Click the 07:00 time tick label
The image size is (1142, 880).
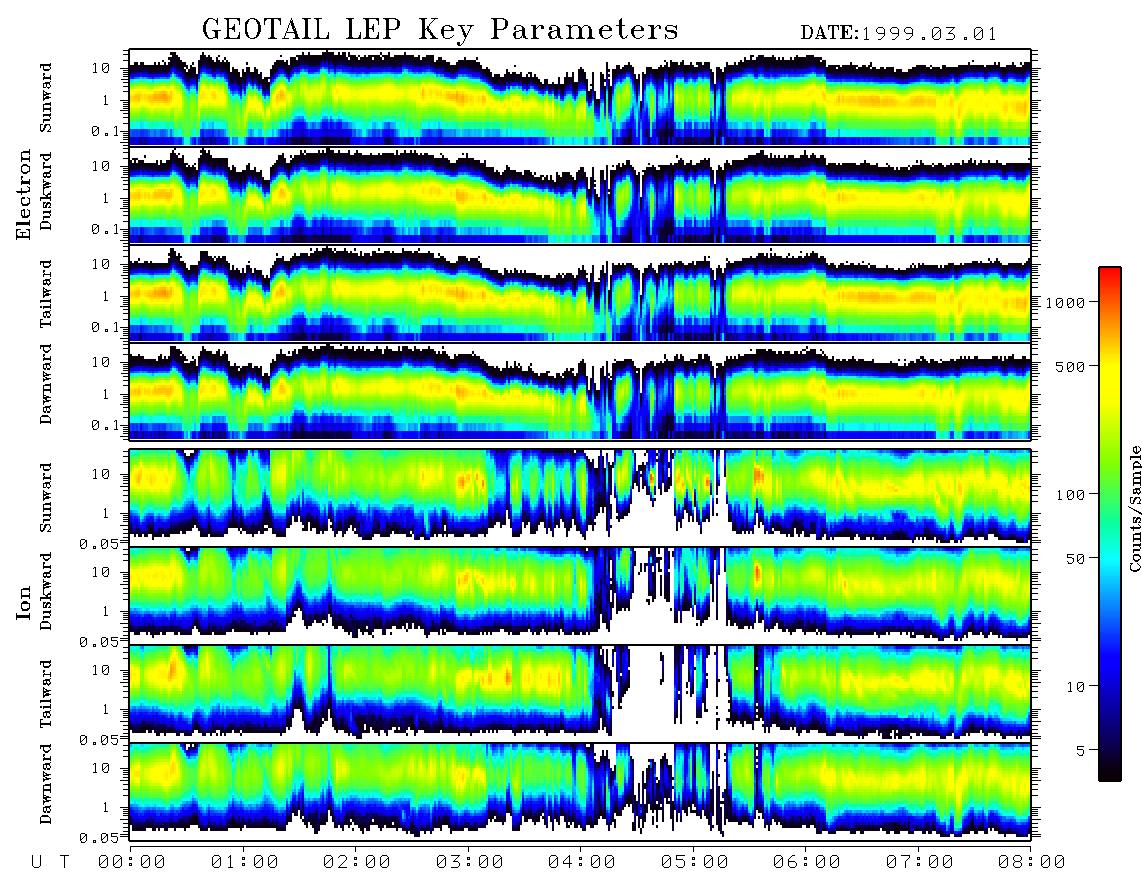(x=919, y=862)
